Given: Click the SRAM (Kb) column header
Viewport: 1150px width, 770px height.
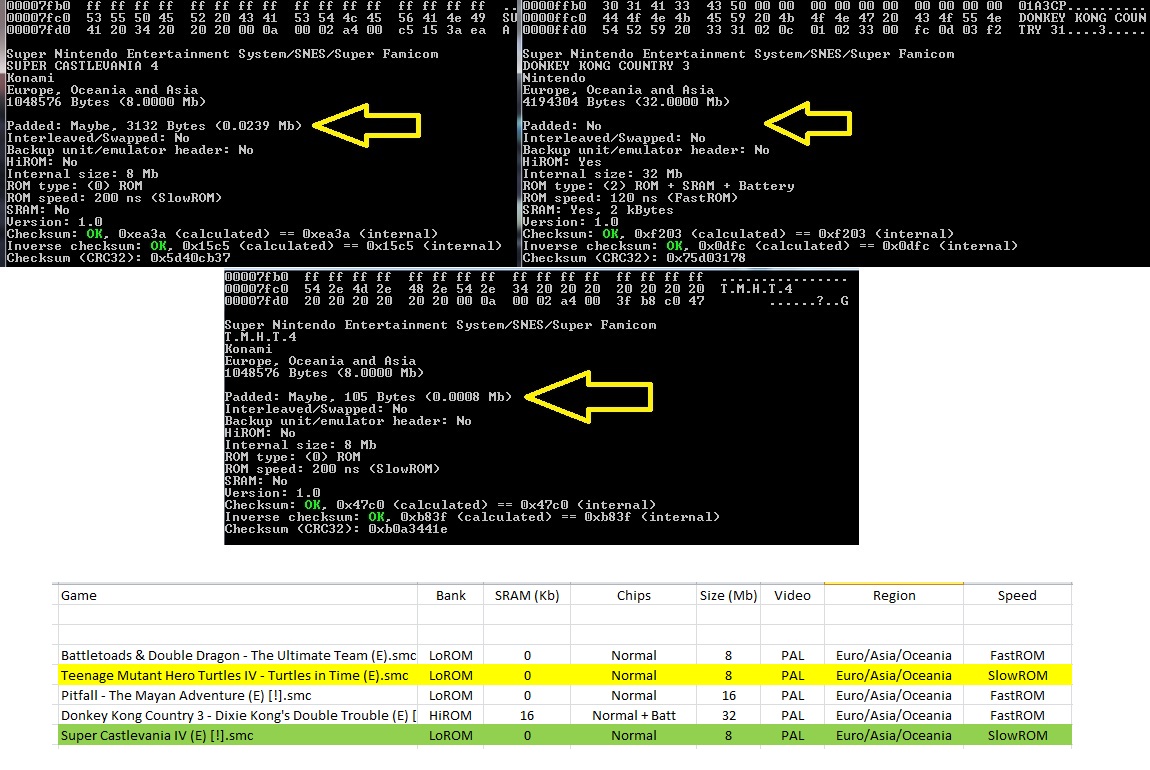Looking at the screenshot, I should point(527,595).
